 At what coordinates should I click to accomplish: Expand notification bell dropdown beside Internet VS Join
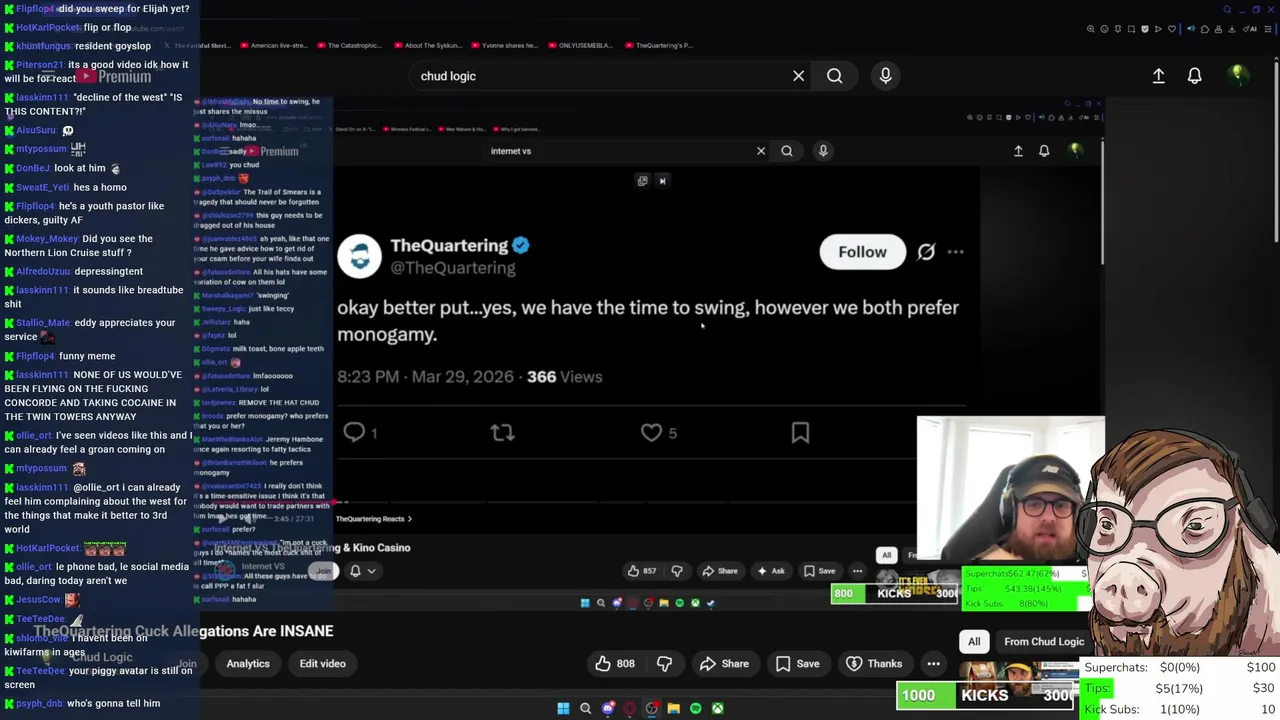tap(361, 571)
